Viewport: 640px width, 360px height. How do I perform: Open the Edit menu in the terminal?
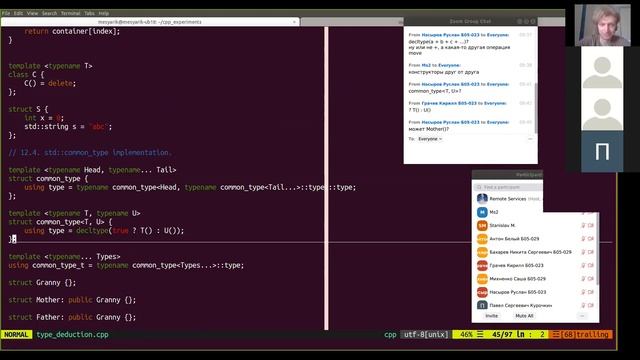click(x=18, y=13)
